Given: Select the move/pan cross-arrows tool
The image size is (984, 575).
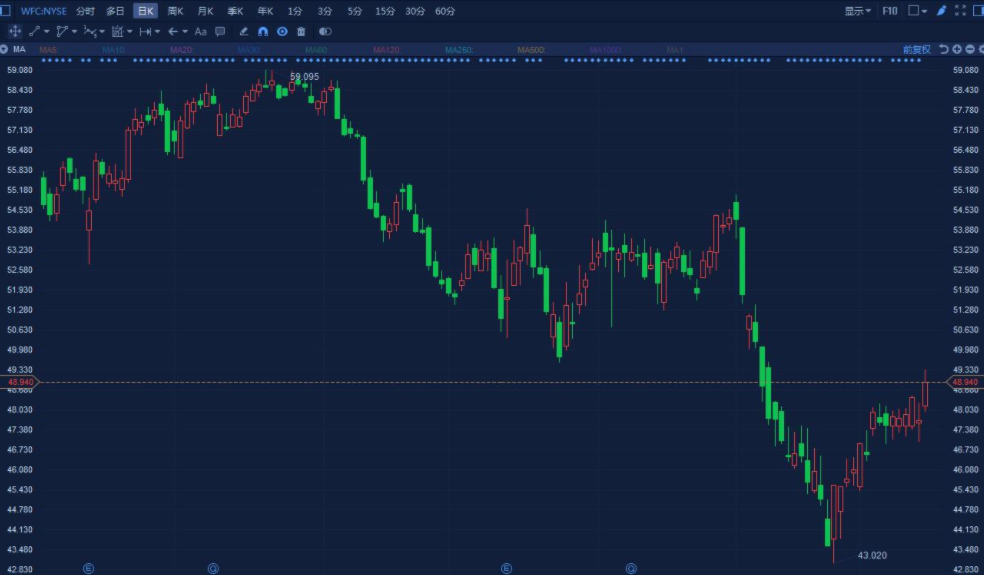Looking at the screenshot, I should point(15,31).
